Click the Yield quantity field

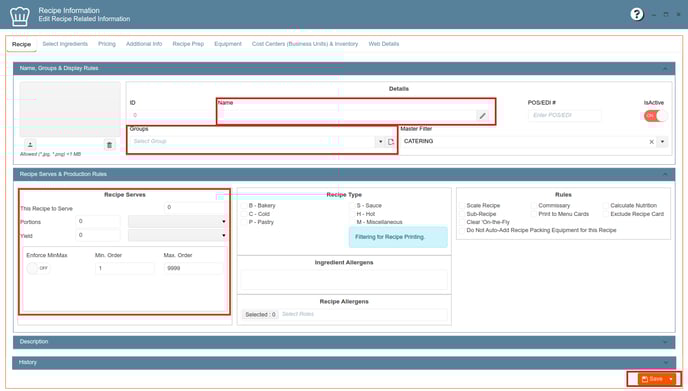[x=98, y=235]
